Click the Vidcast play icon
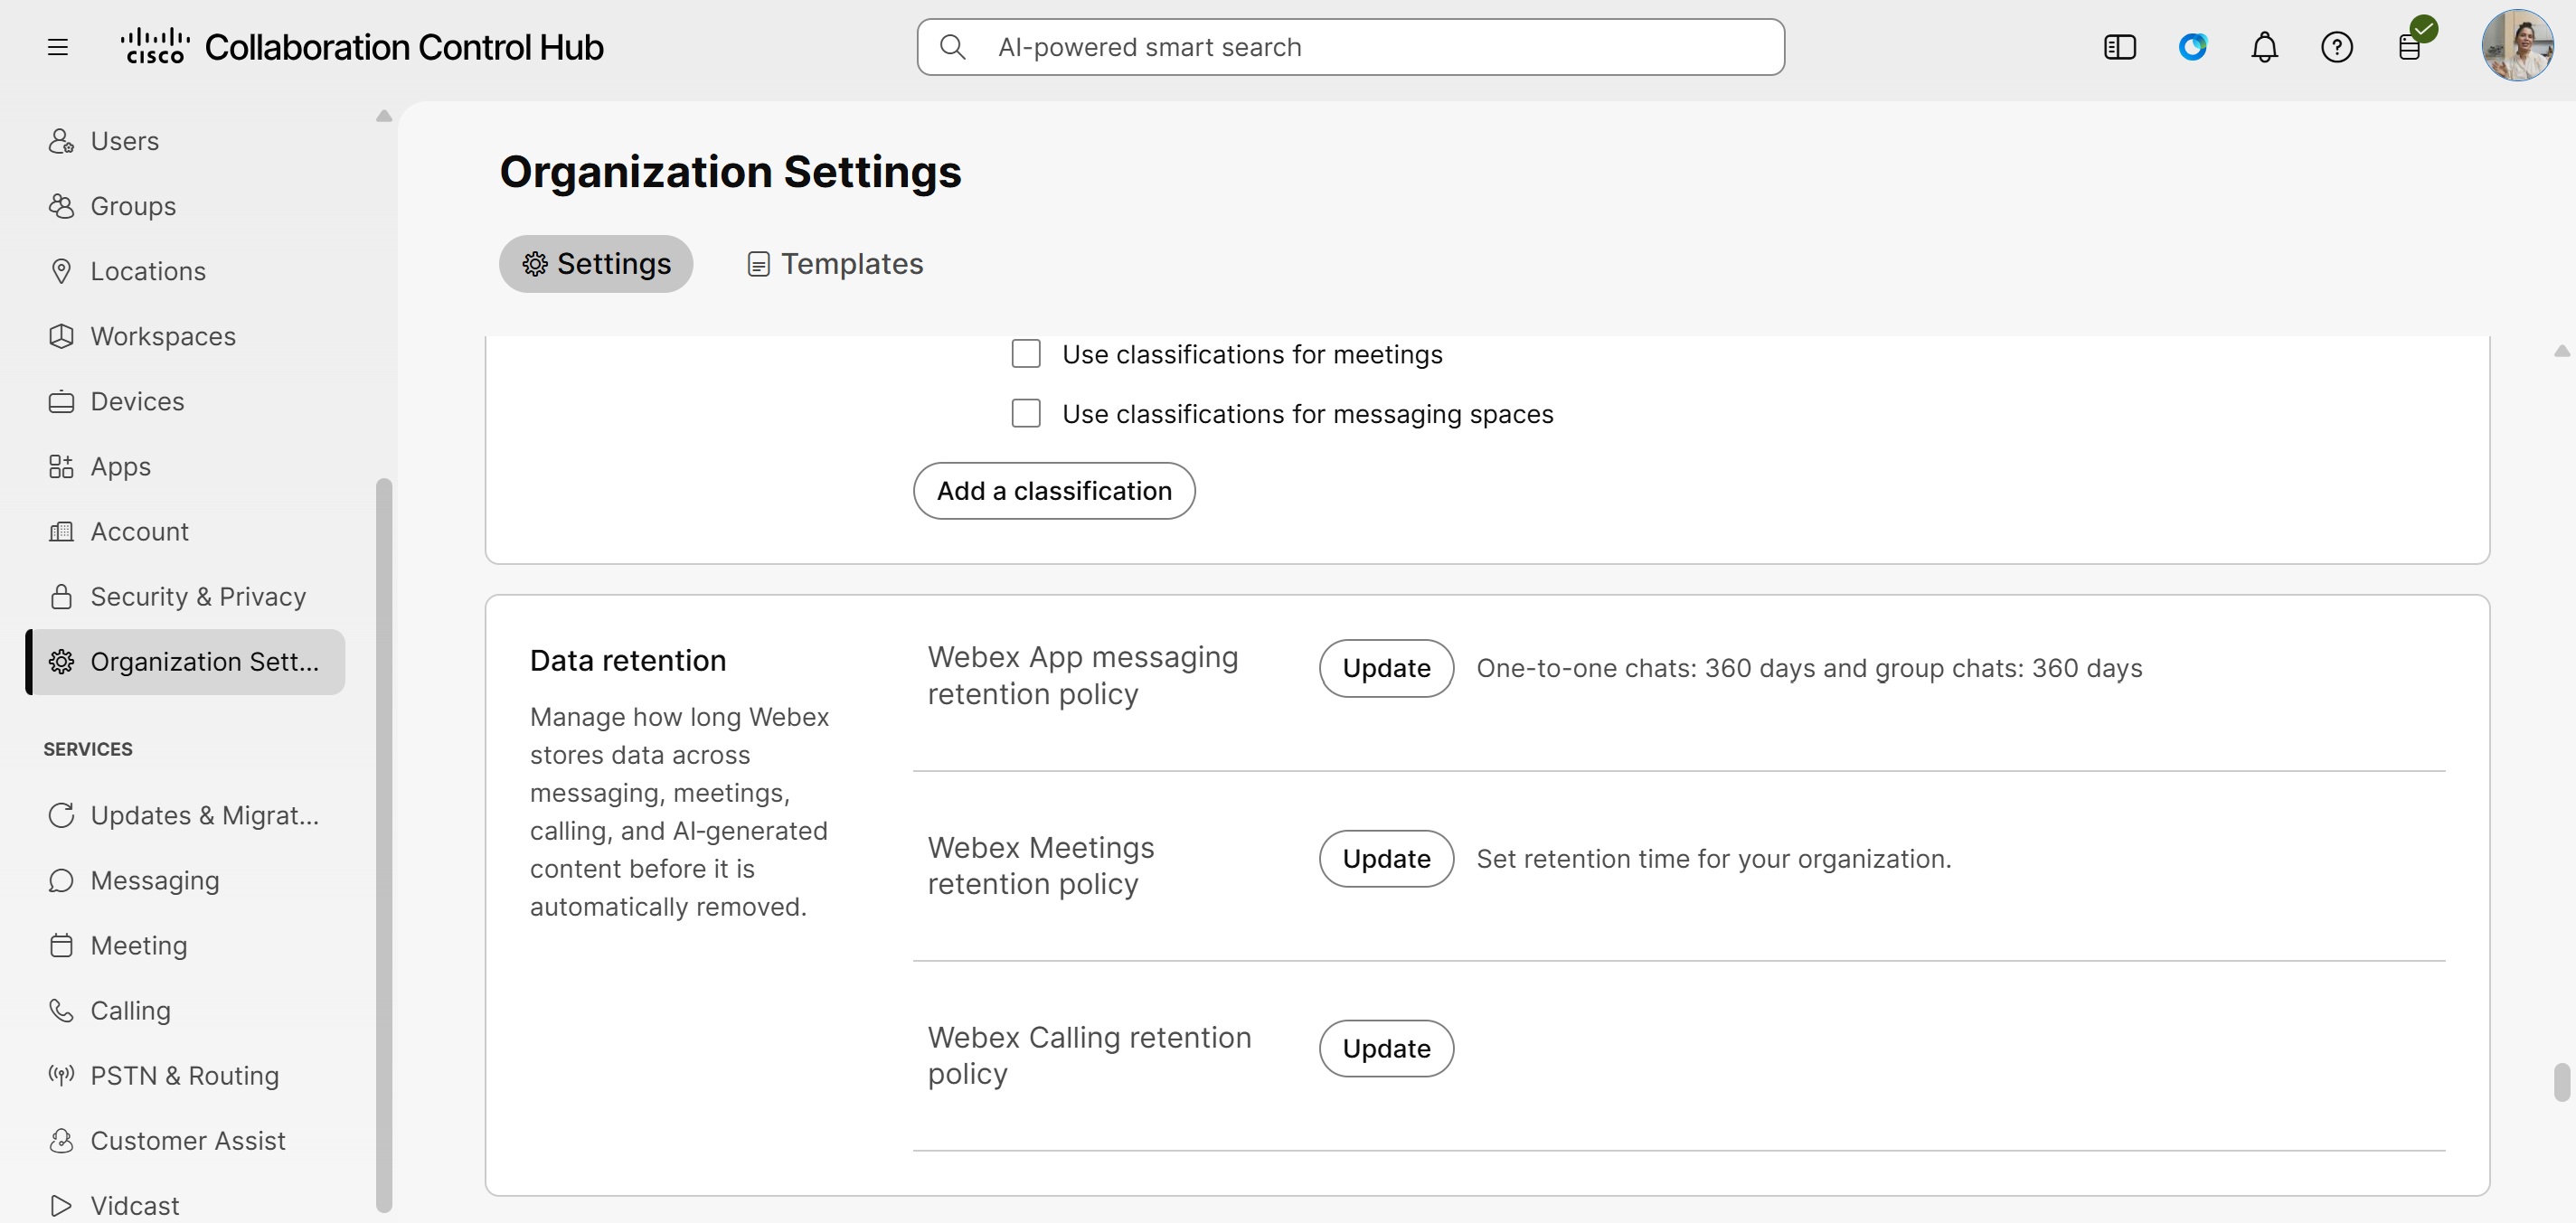Image resolution: width=2576 pixels, height=1223 pixels. 61,1205
